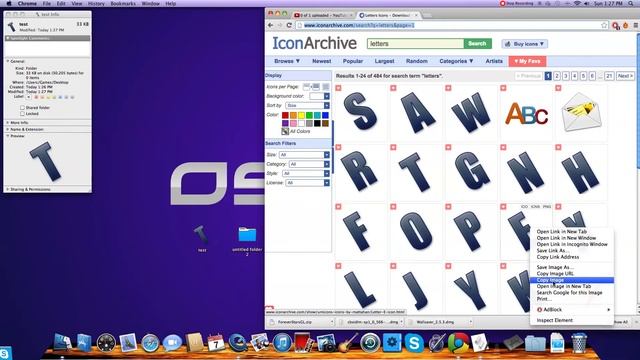
Task: Choose Copy Image from context menu
Action: coord(571,280)
